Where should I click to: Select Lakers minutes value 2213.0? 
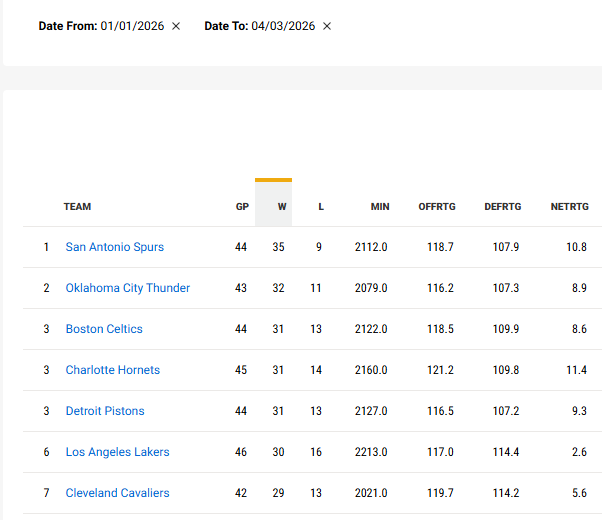pyautogui.click(x=371, y=452)
